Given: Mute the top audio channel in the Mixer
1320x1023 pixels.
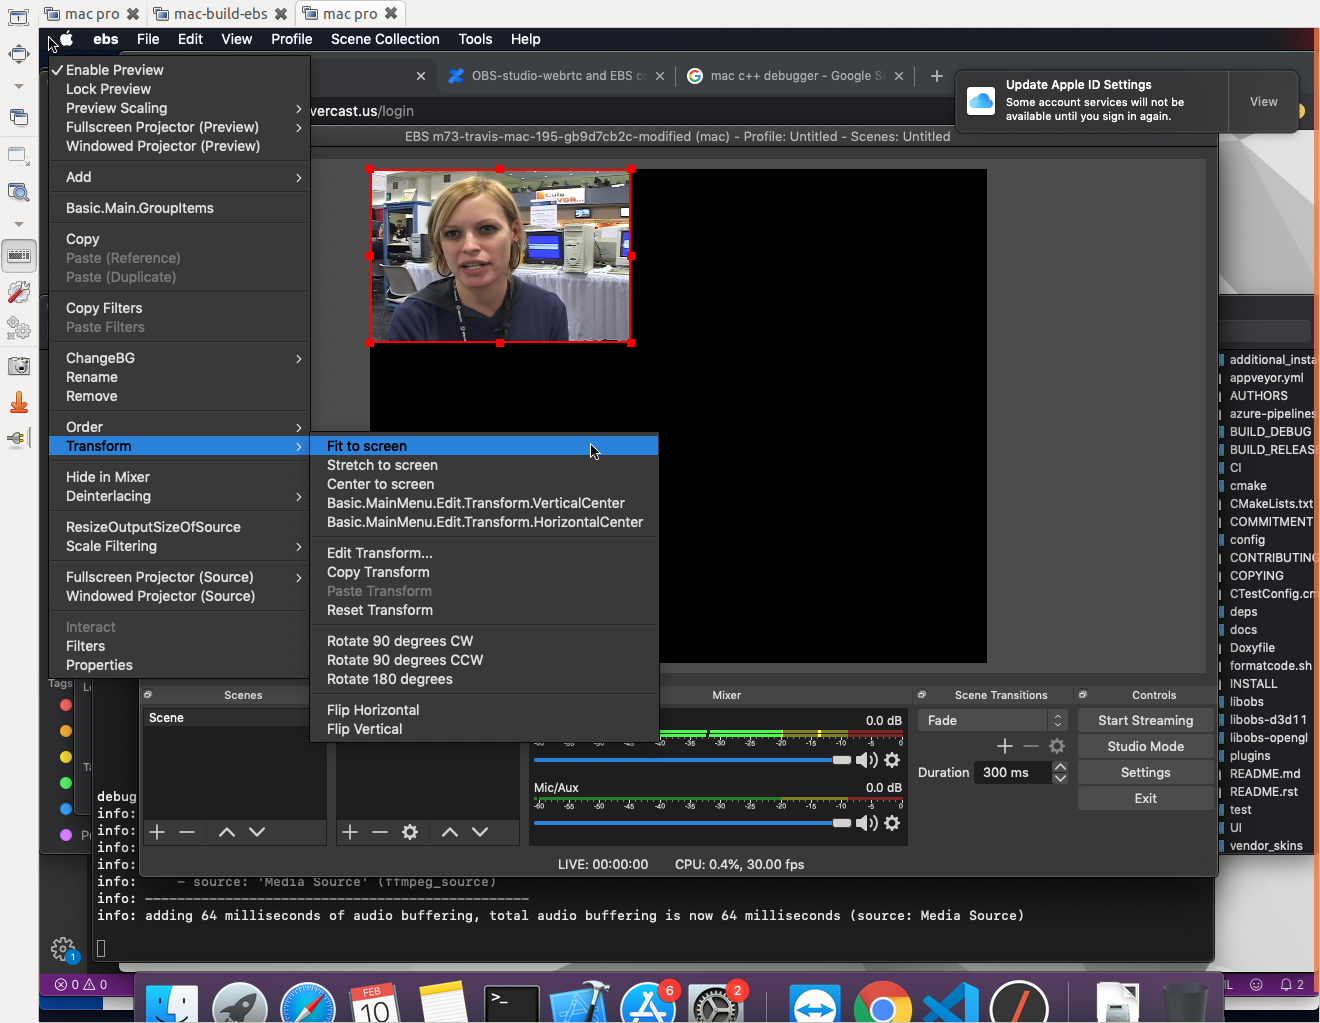Looking at the screenshot, I should tap(866, 759).
